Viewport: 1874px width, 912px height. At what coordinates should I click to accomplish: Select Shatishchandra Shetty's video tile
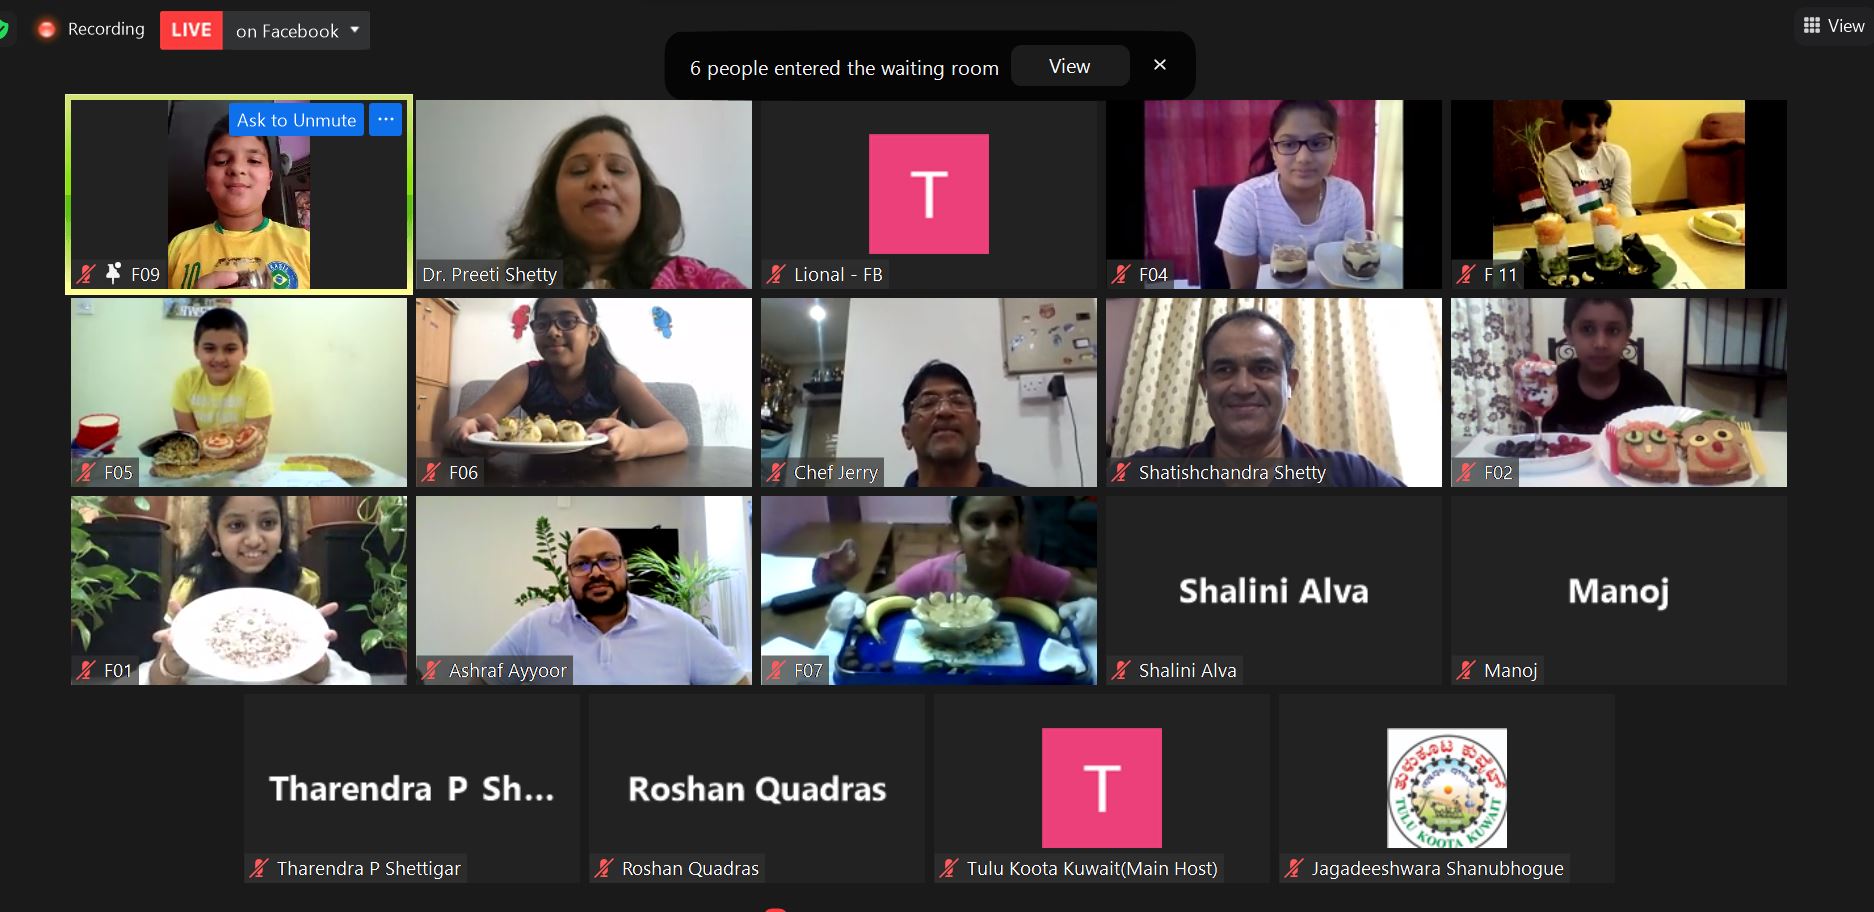1274,392
